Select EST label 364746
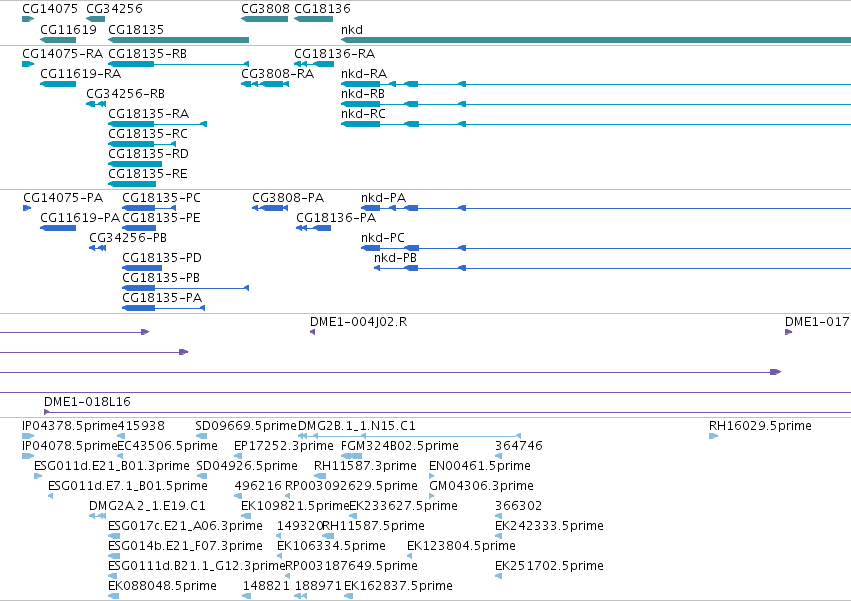Image resolution: width=851 pixels, height=601 pixels. click(x=519, y=446)
